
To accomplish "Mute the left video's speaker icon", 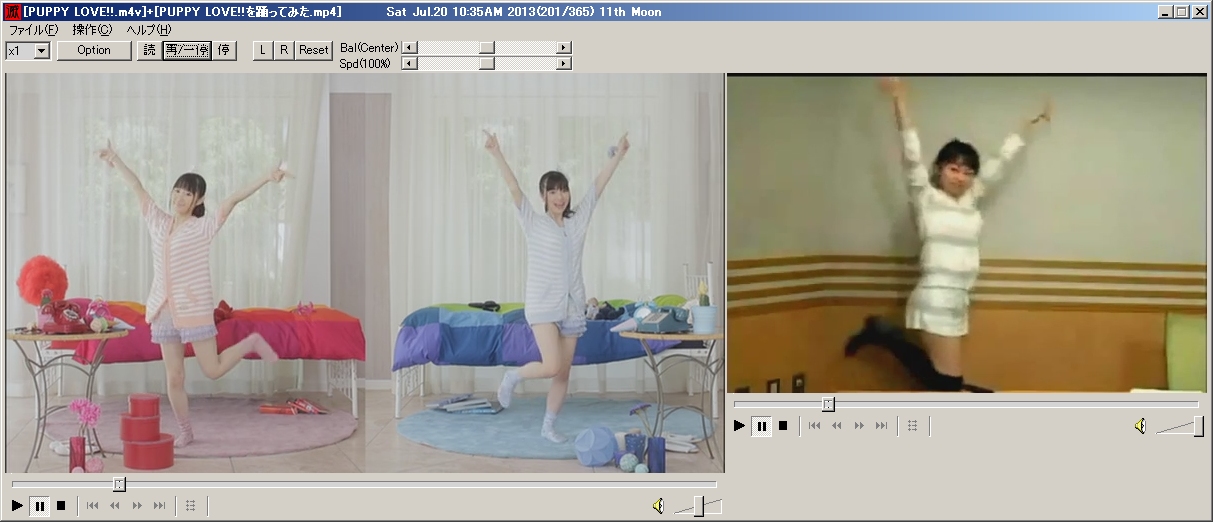I will click(658, 506).
